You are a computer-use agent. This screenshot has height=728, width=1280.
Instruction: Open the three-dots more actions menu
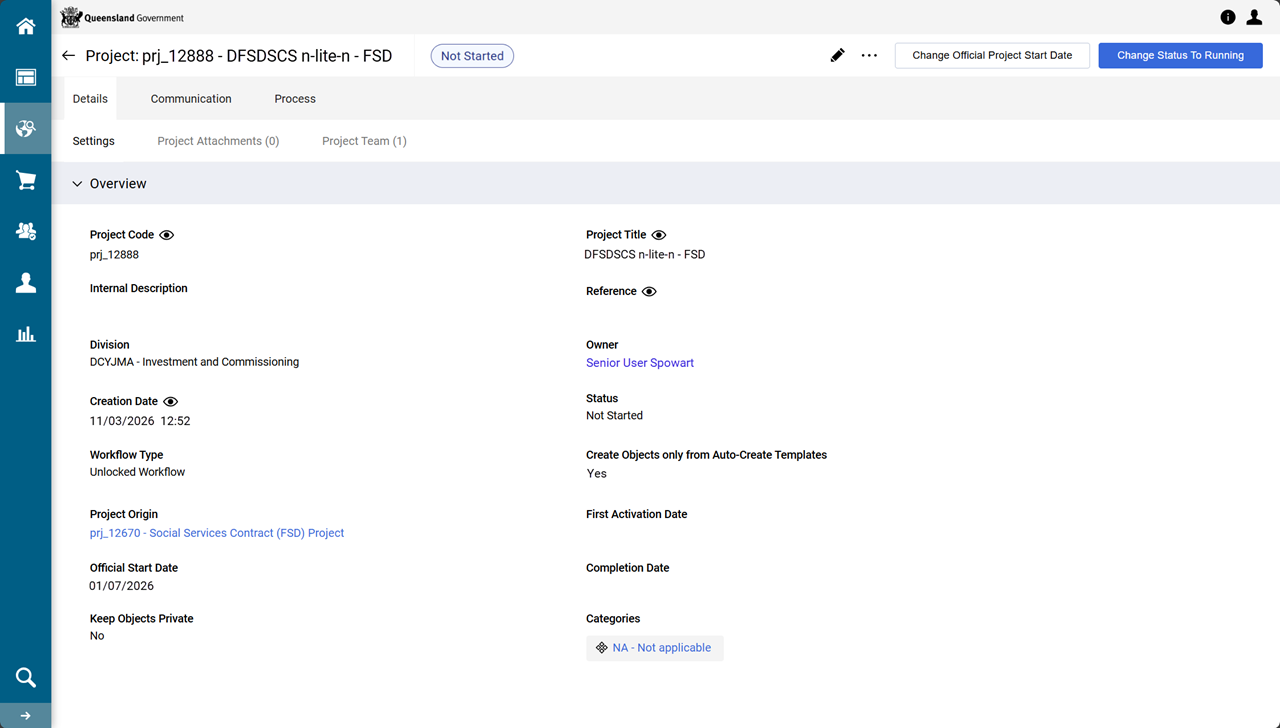click(x=869, y=56)
